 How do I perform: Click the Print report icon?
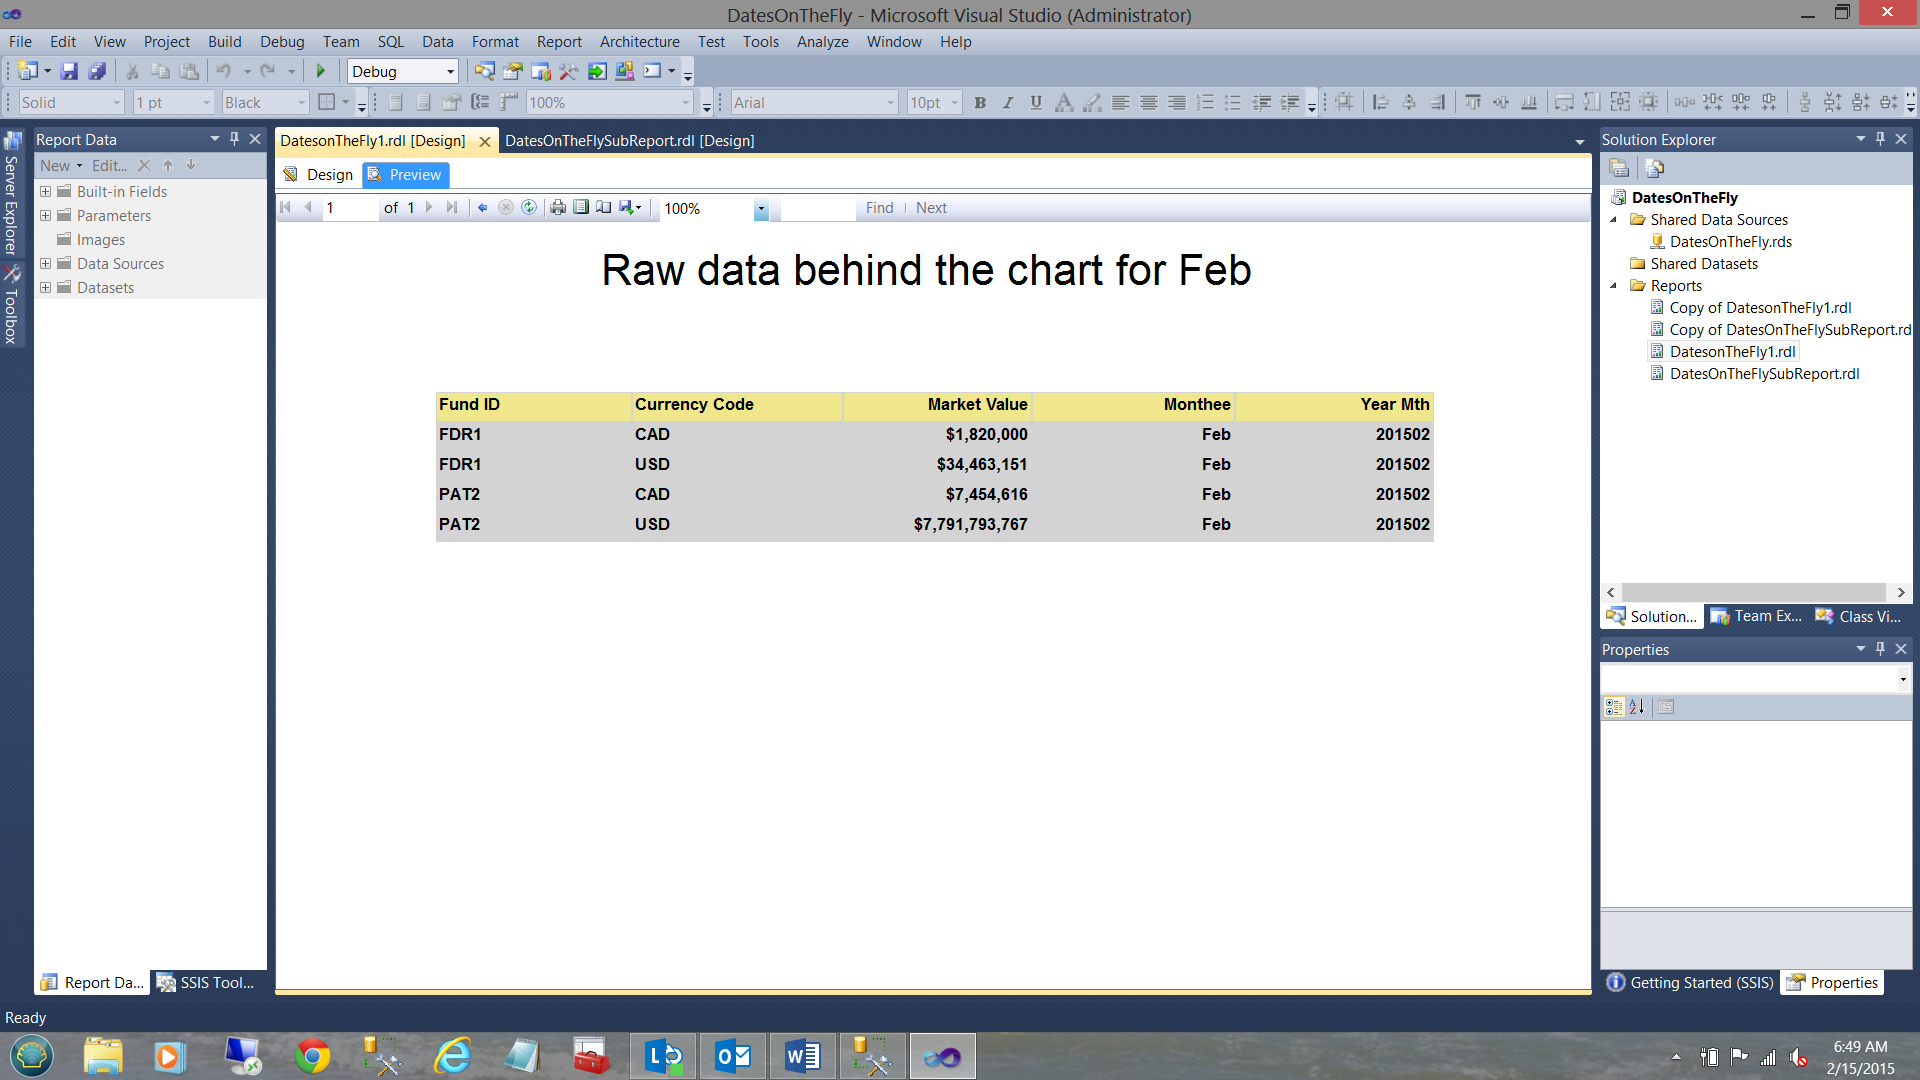(x=558, y=208)
